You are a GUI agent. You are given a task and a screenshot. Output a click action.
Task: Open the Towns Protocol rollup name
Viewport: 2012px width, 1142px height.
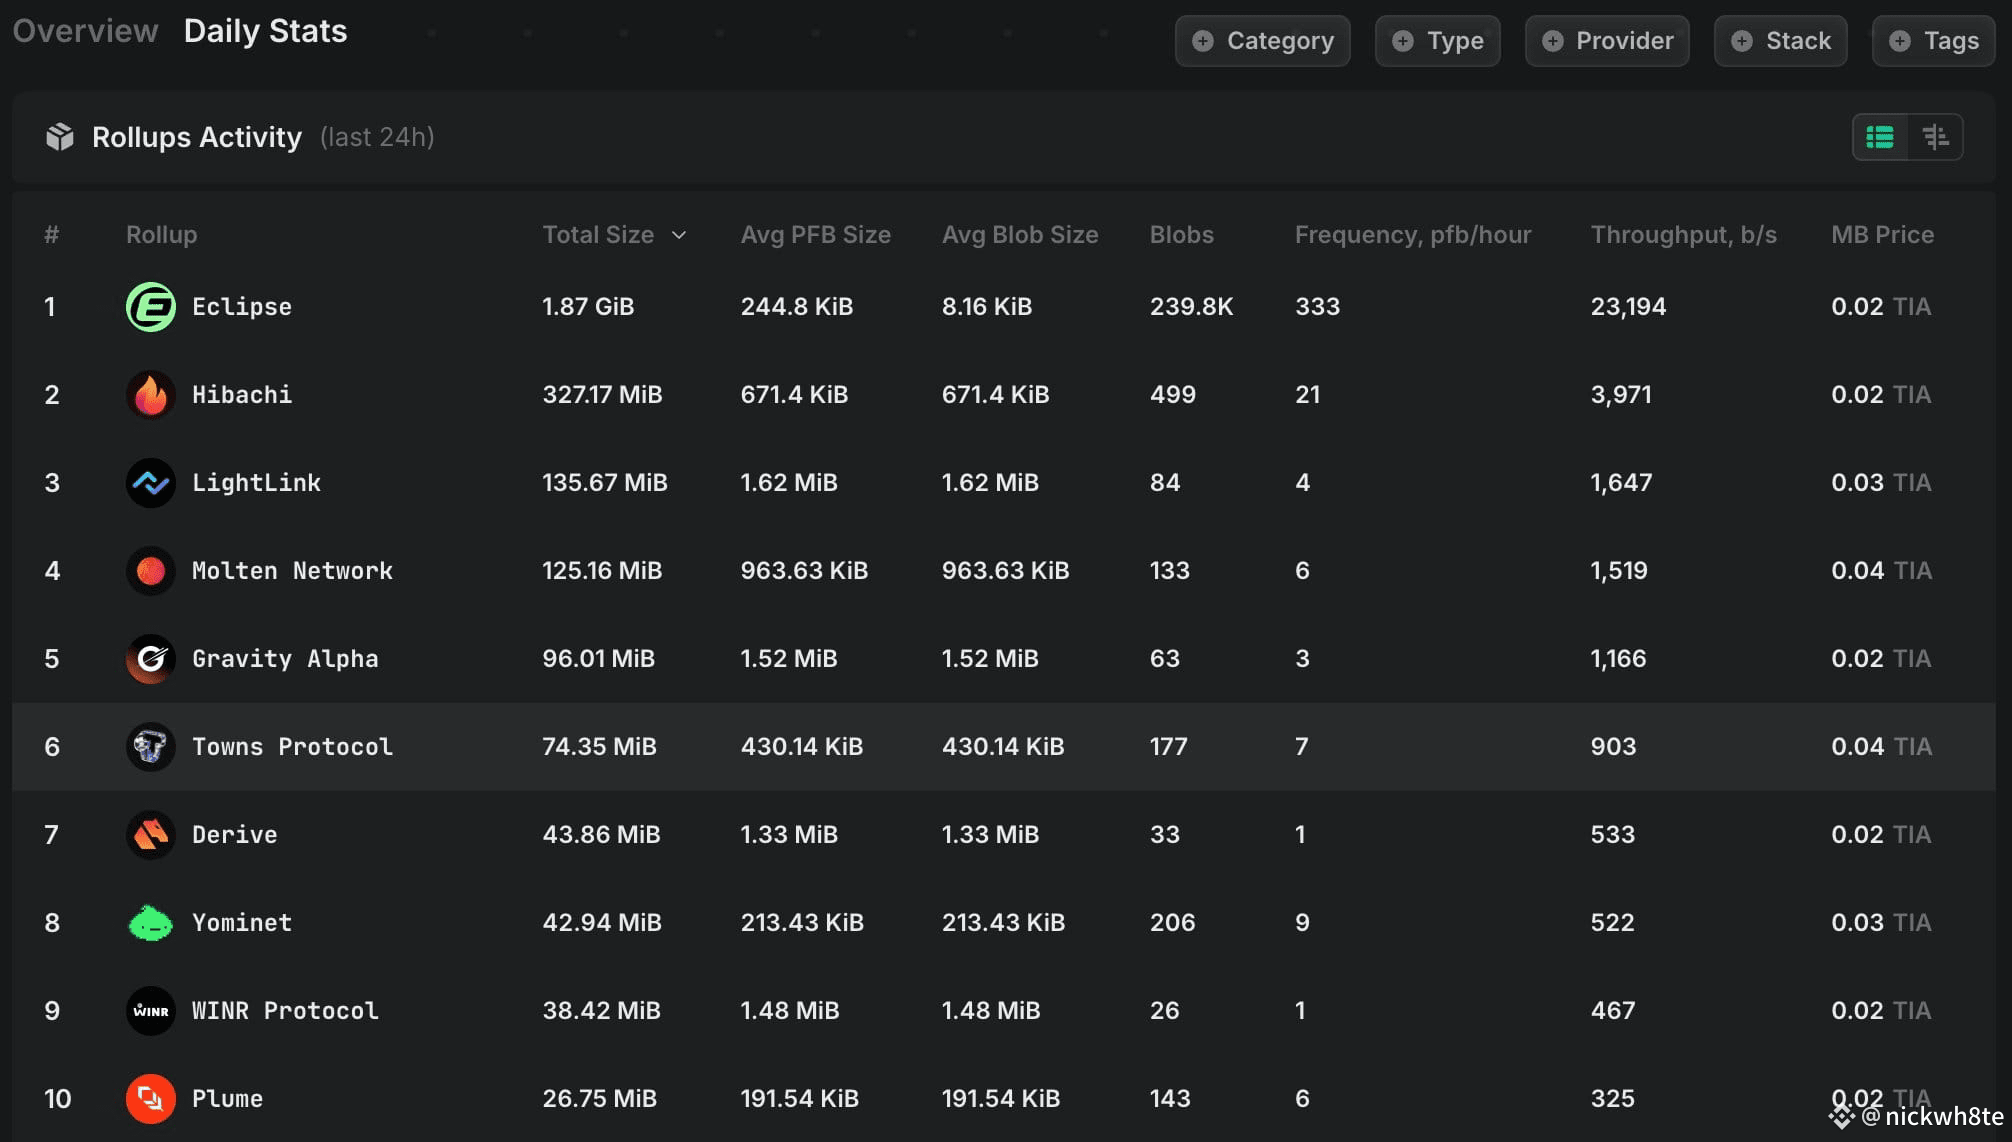click(292, 747)
